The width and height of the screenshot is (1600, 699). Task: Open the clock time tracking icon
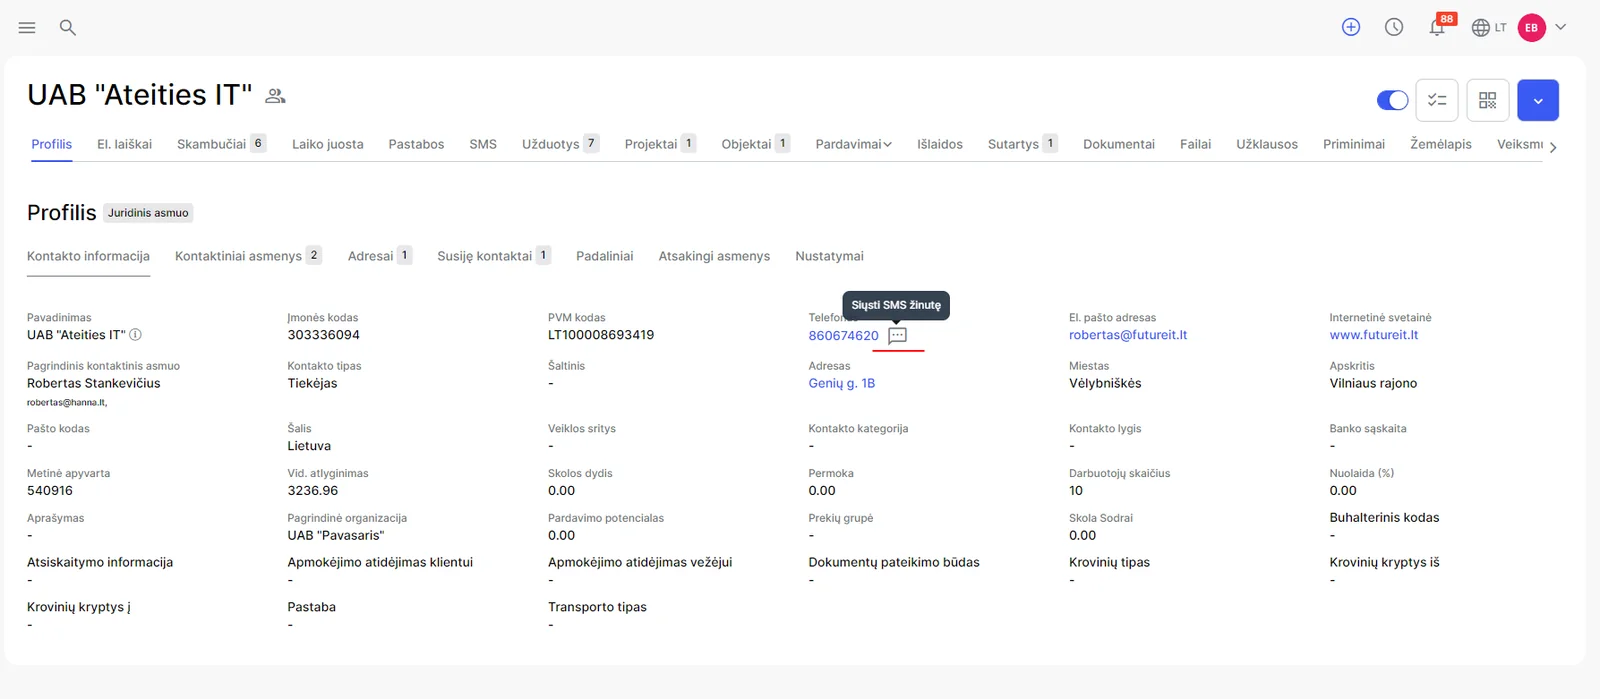coord(1394,28)
